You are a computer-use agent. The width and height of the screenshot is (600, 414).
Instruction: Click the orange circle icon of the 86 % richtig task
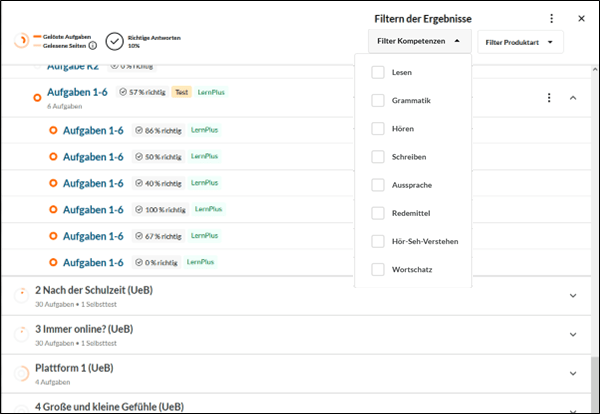point(53,130)
